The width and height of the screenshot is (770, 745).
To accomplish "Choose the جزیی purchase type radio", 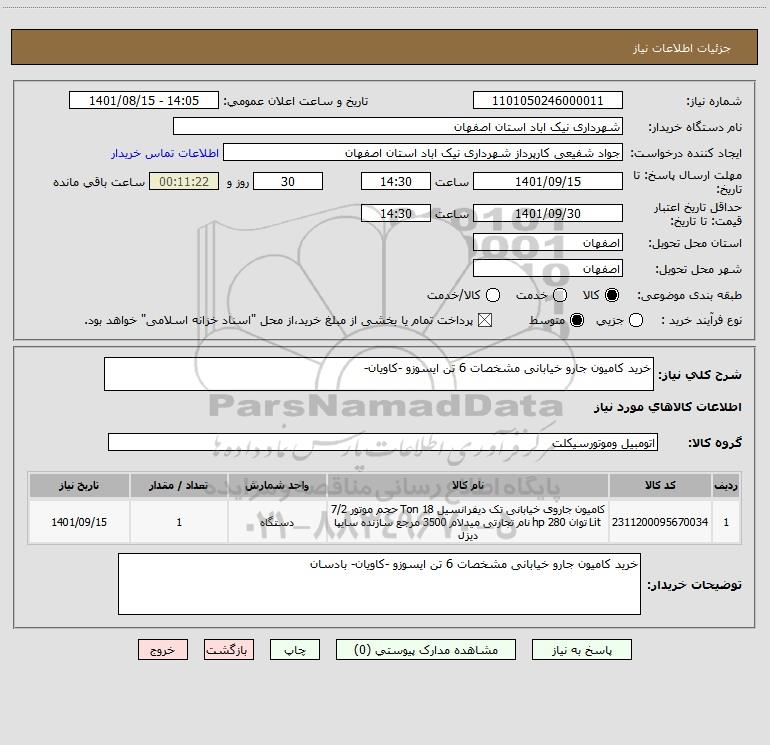I will pos(635,320).
